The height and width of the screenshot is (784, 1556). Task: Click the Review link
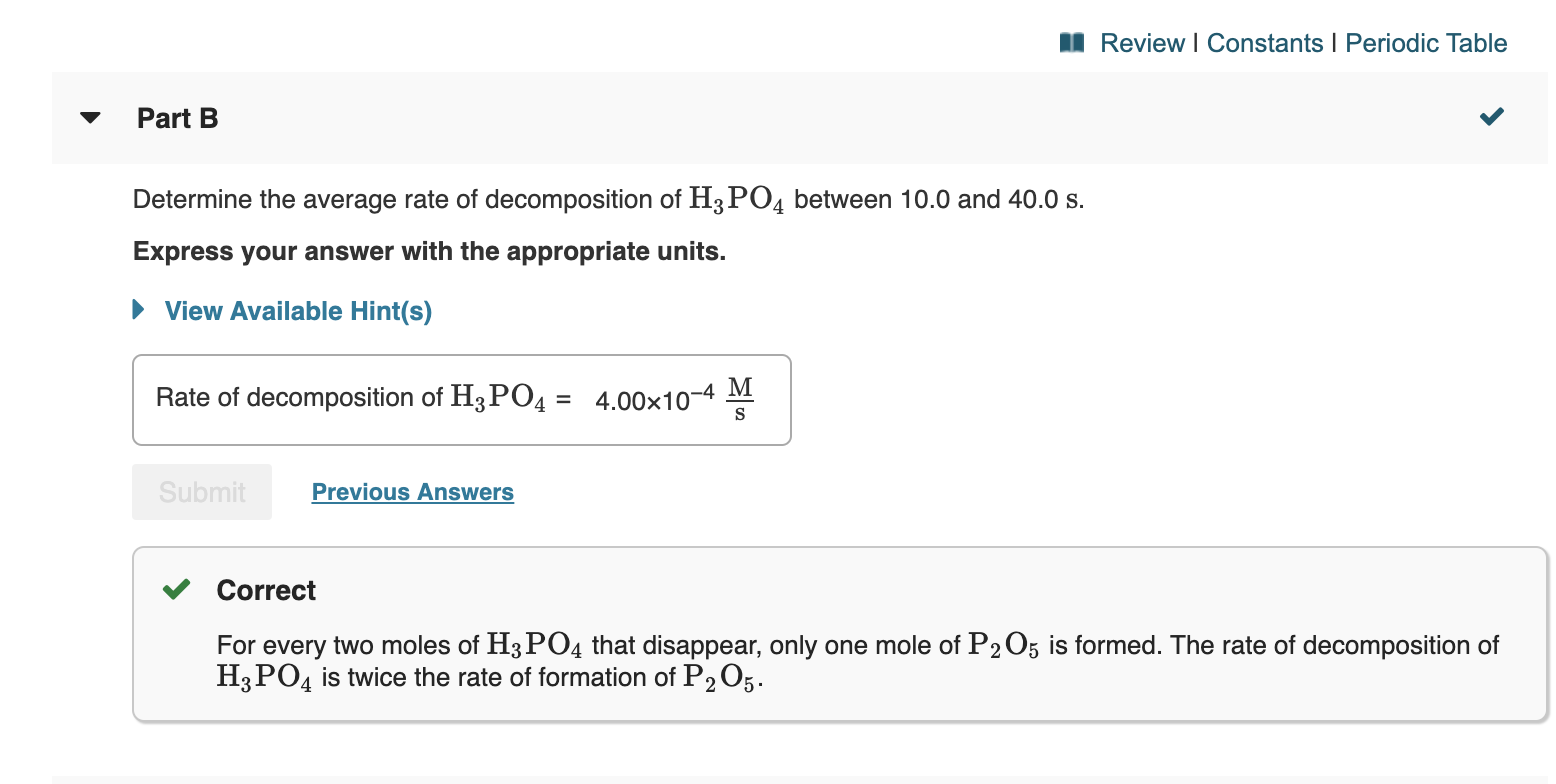1143,43
